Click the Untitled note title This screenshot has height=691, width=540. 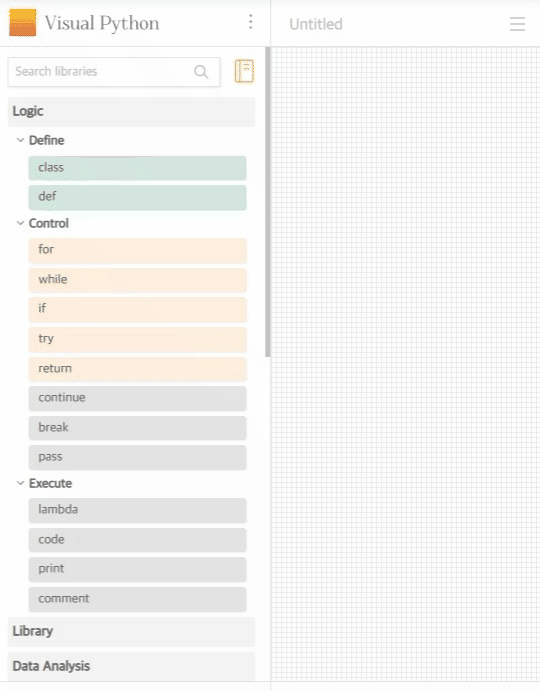(x=316, y=24)
